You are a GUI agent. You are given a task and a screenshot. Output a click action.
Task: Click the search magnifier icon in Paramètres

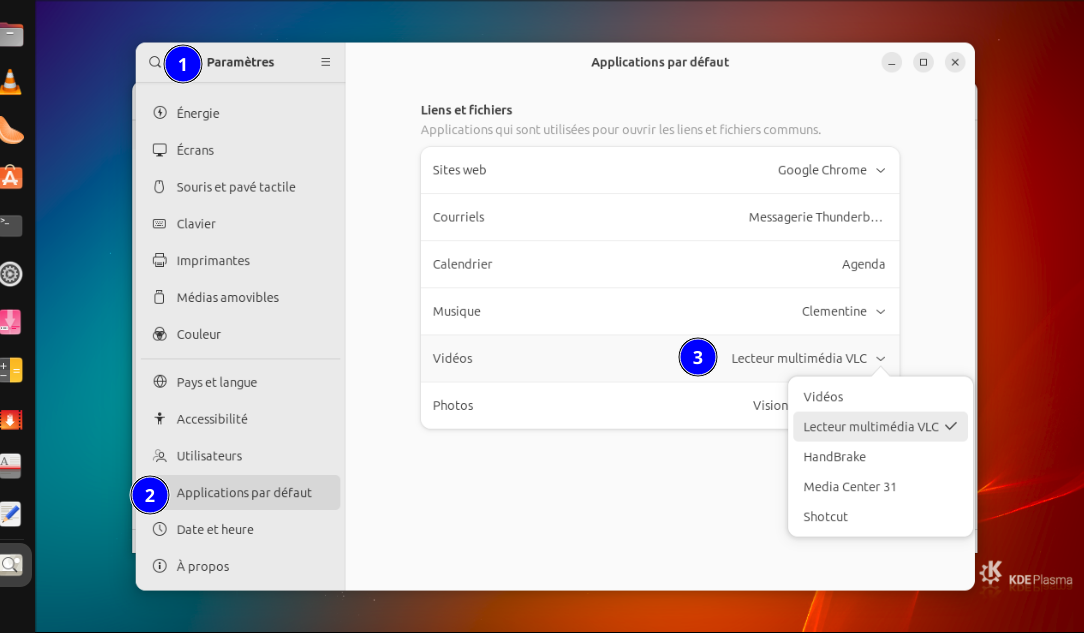coord(155,62)
